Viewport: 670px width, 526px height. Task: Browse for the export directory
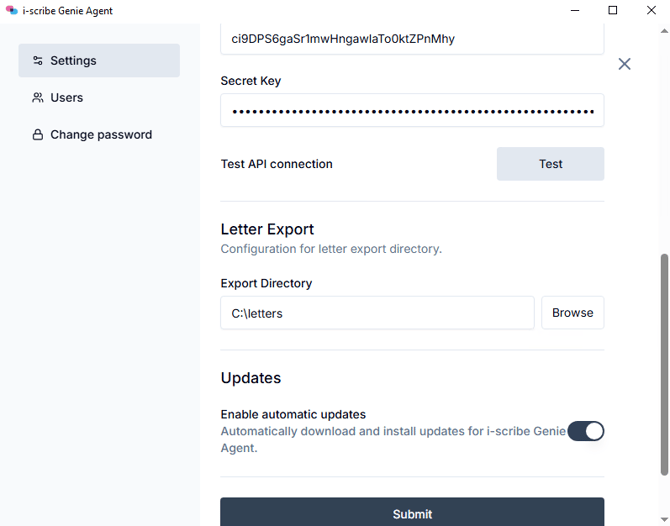pos(573,313)
